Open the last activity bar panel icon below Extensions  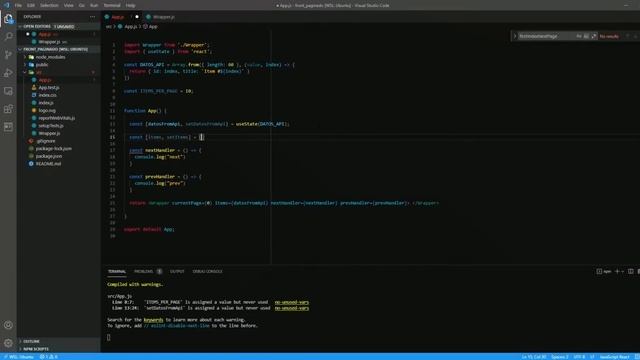pyautogui.click(x=8, y=127)
